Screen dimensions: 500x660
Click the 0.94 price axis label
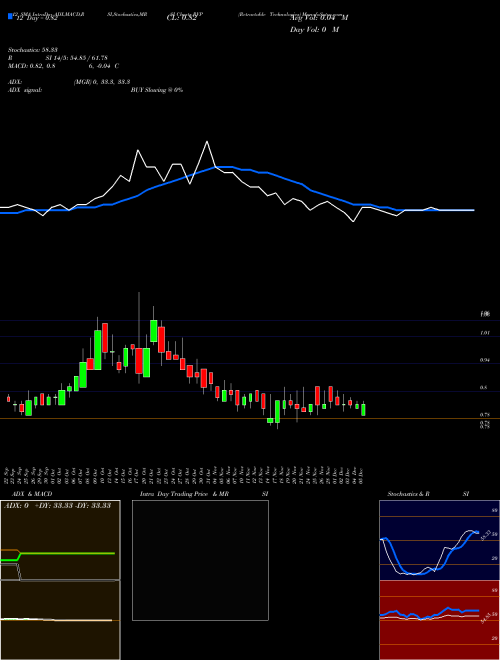click(x=485, y=360)
